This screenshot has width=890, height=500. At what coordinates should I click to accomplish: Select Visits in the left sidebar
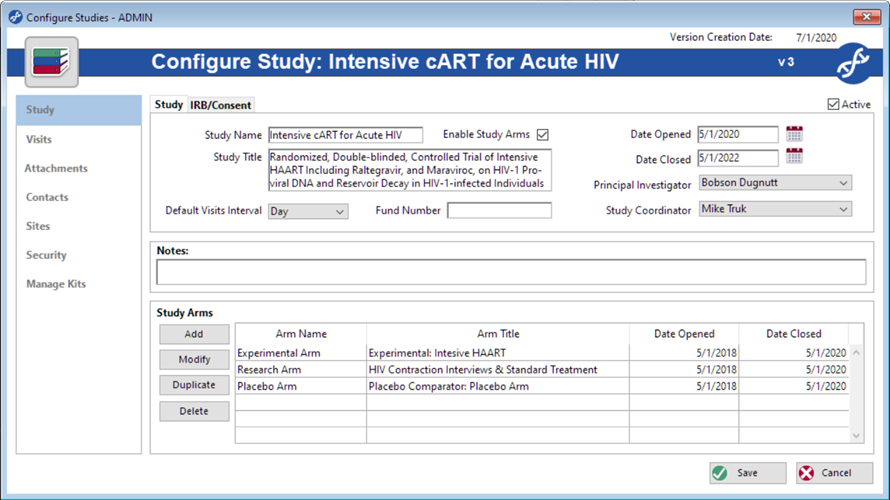(x=39, y=139)
